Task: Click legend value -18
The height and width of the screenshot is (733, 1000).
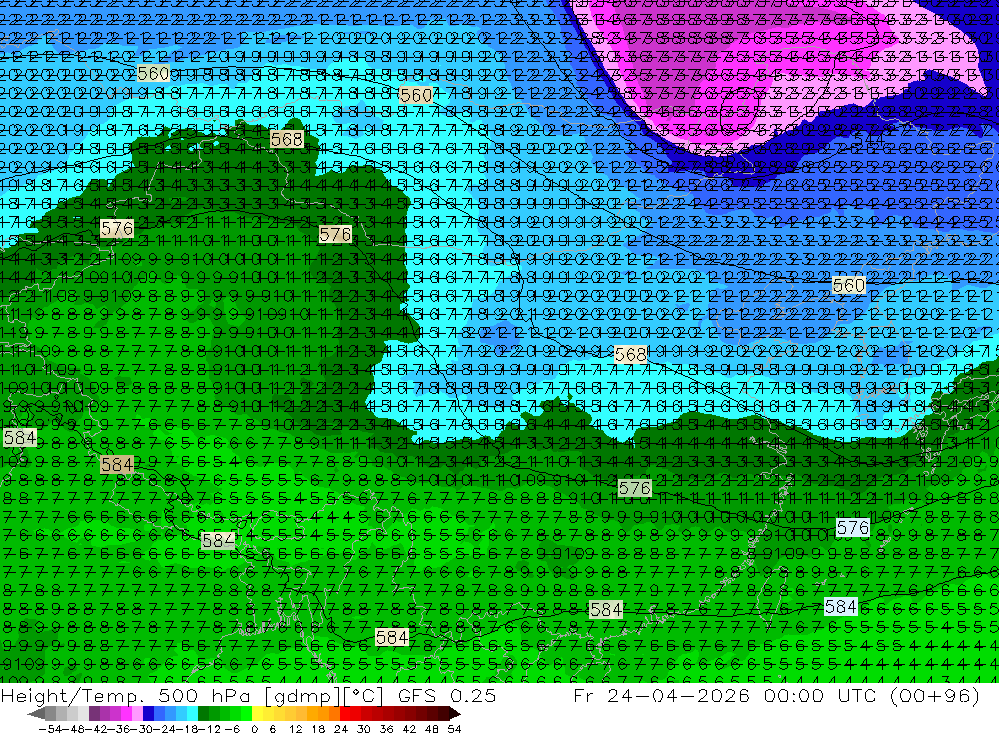Action: tap(187, 729)
